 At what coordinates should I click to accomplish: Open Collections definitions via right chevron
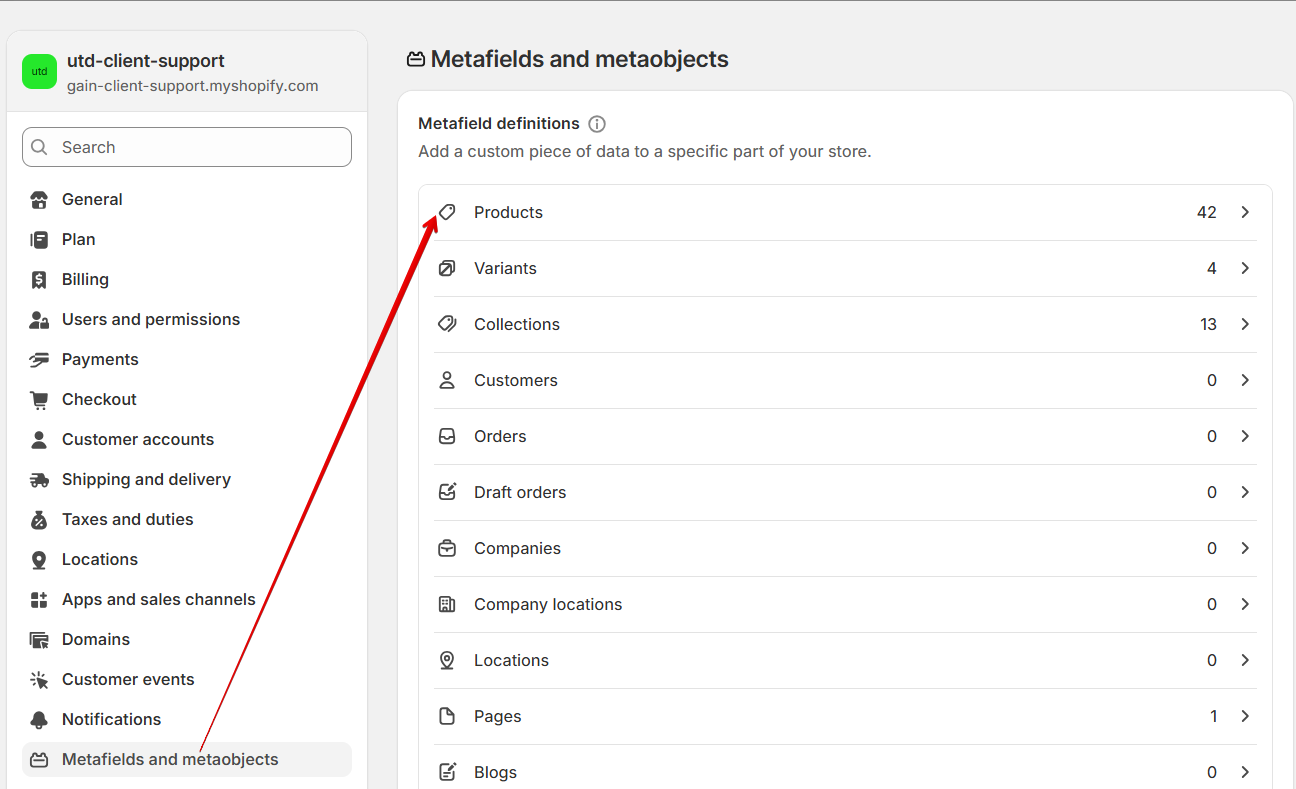click(x=1245, y=324)
